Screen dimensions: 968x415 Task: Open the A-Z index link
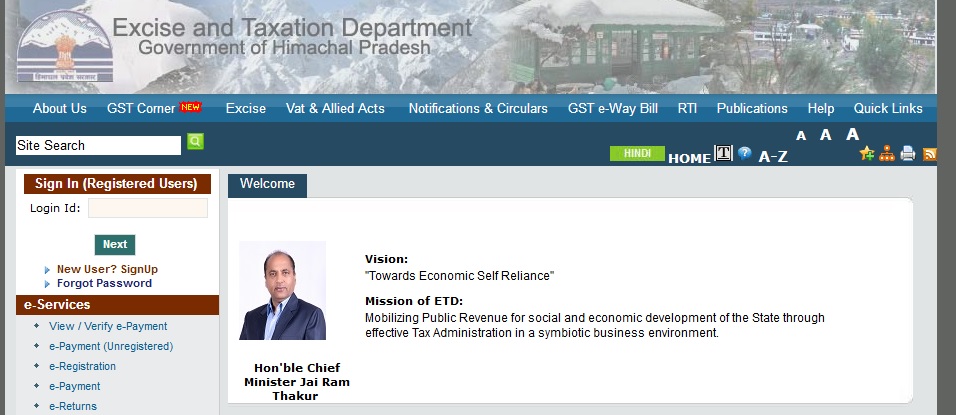(773, 156)
